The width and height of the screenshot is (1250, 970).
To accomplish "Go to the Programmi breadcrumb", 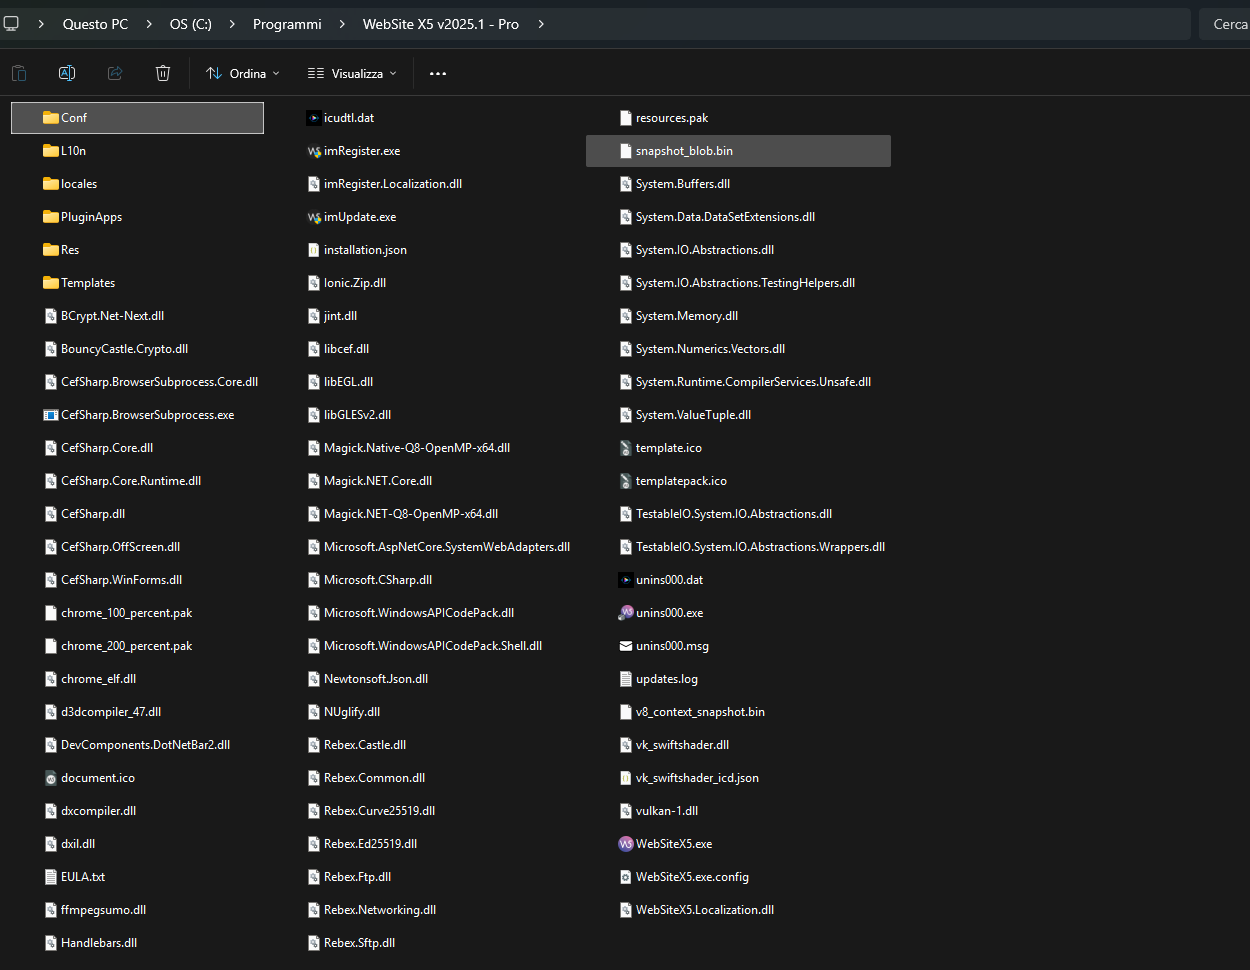I will [x=287, y=24].
